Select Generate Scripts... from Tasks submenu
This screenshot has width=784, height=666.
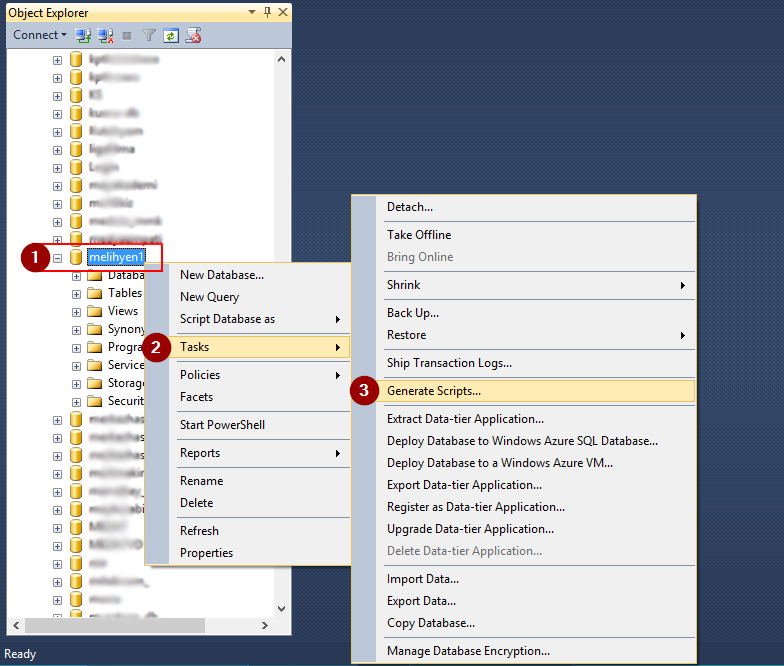tap(434, 391)
